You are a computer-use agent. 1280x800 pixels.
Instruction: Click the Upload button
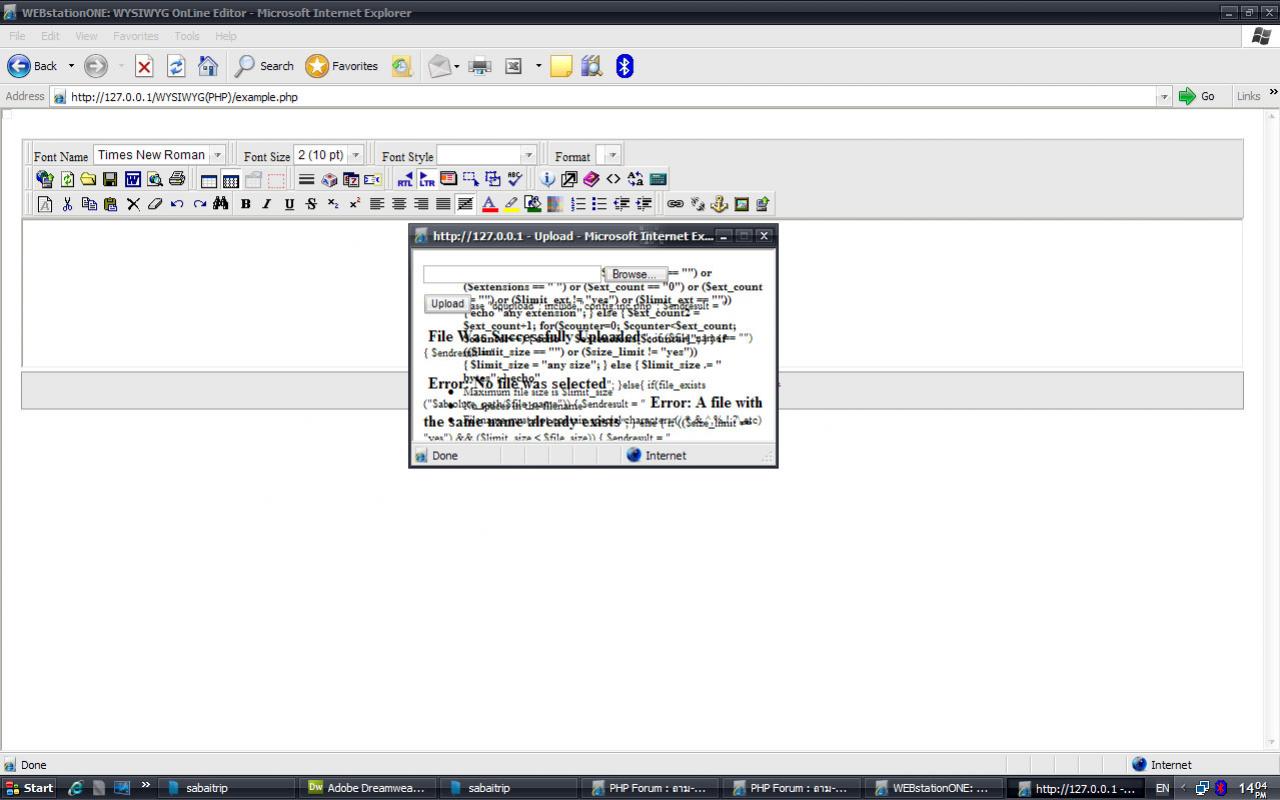pyautogui.click(x=447, y=304)
